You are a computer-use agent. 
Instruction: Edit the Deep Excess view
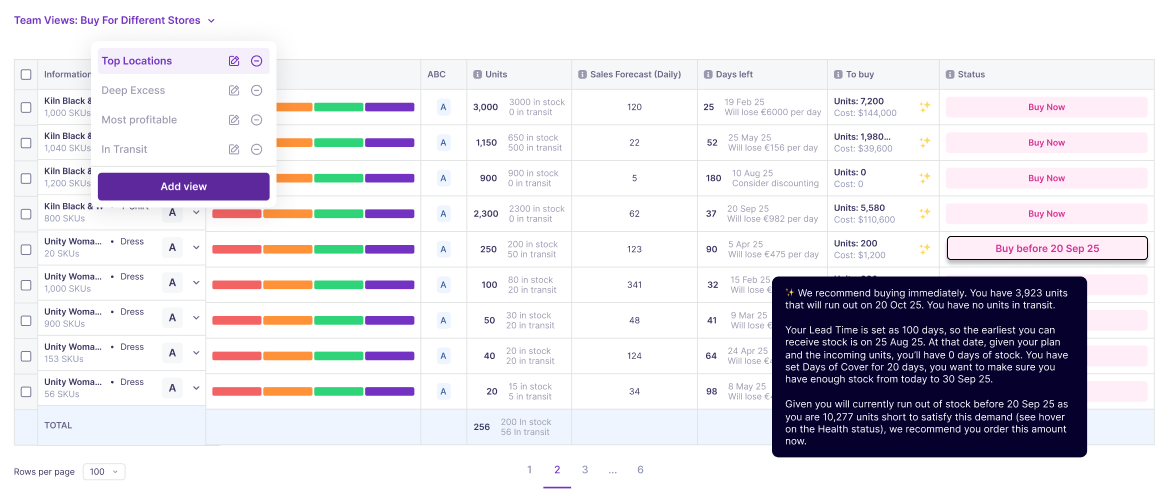pyautogui.click(x=234, y=91)
